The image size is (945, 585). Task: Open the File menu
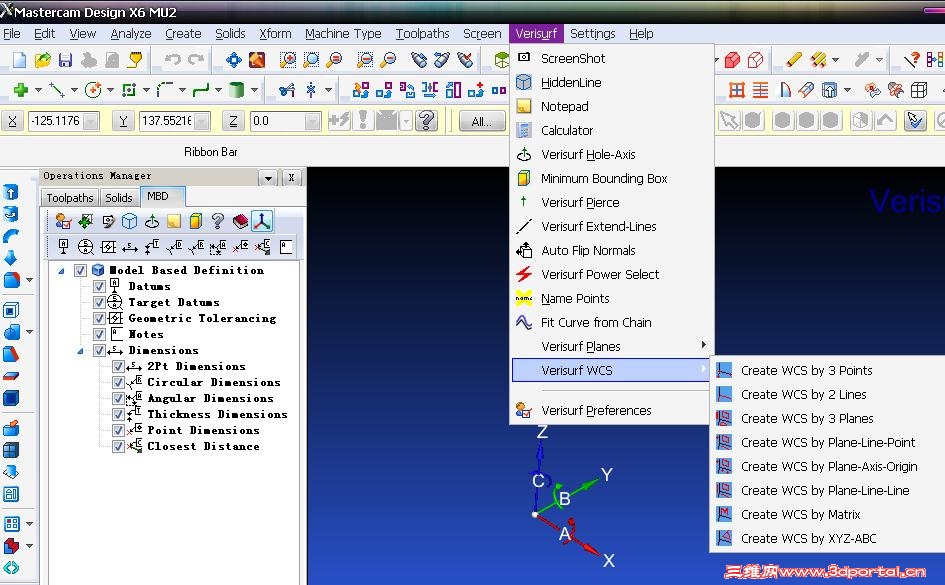11,34
